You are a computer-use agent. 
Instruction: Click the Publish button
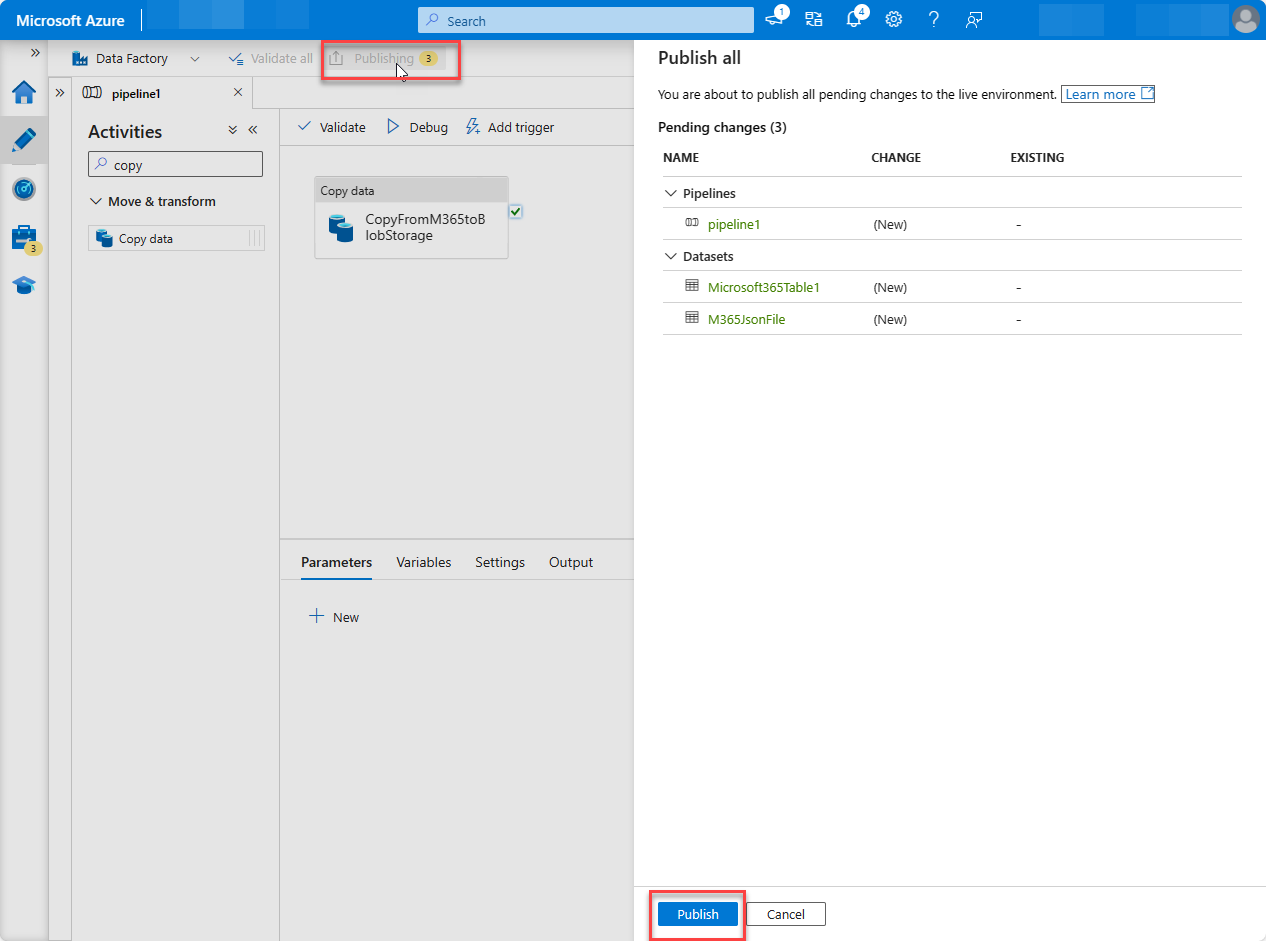coord(697,914)
